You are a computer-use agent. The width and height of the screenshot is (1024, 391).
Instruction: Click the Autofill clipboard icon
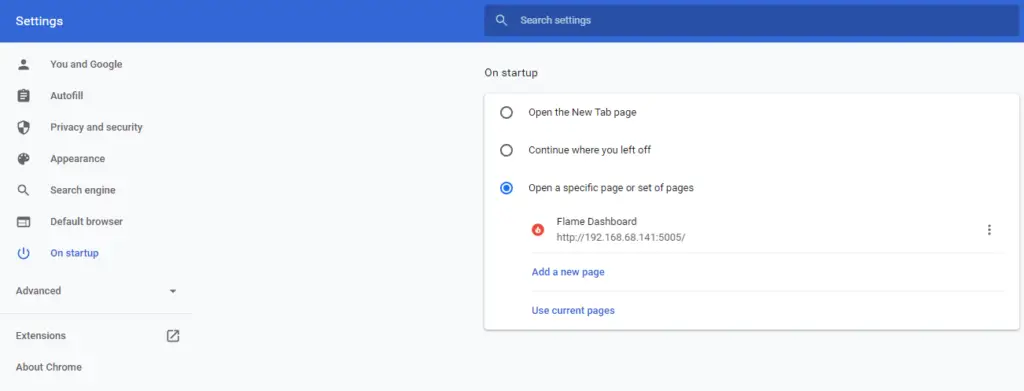tap(24, 96)
